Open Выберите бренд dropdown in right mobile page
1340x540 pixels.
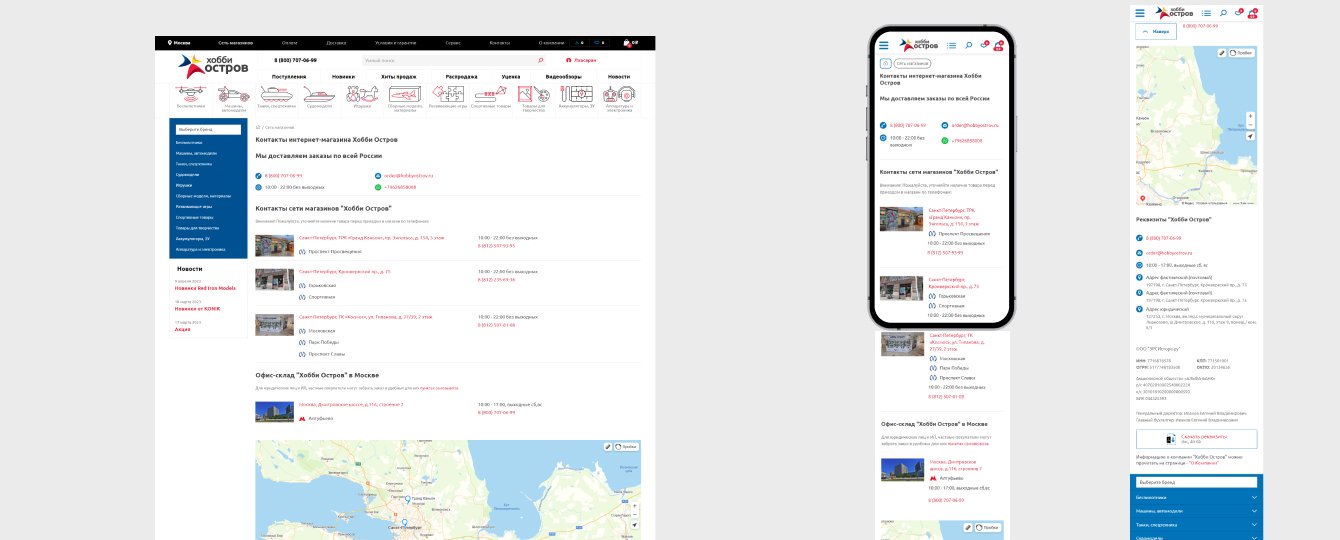point(1197,482)
